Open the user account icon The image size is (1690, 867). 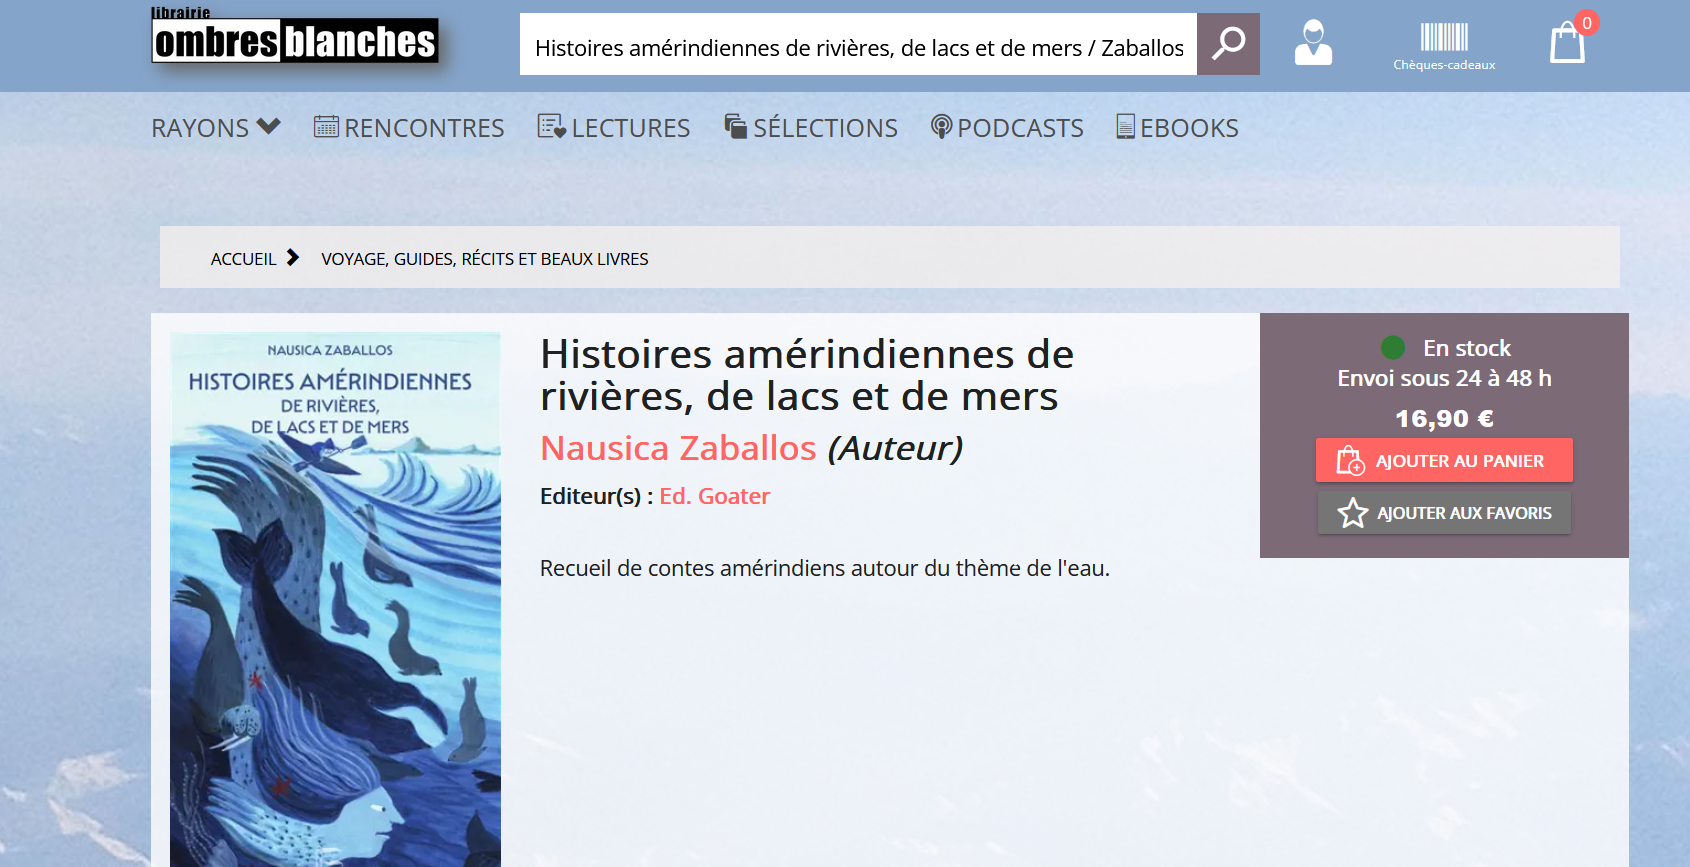tap(1313, 43)
